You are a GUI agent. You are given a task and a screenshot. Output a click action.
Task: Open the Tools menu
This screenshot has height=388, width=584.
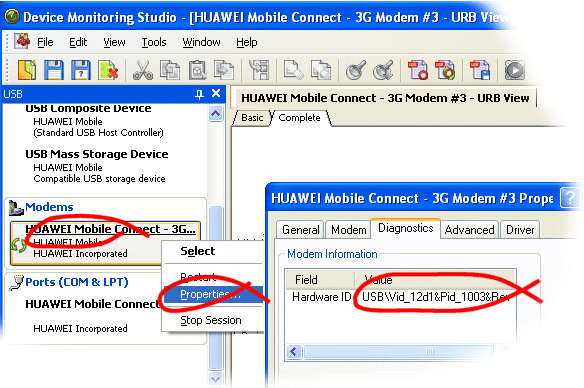[x=154, y=42]
